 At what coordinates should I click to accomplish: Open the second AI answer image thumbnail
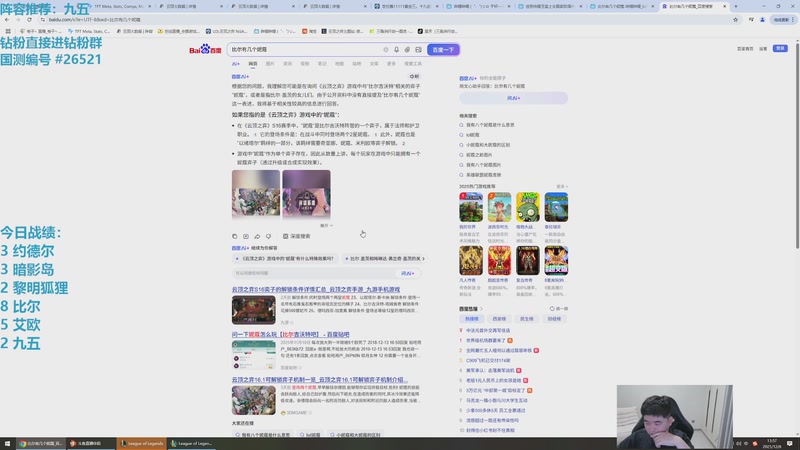[x=307, y=194]
